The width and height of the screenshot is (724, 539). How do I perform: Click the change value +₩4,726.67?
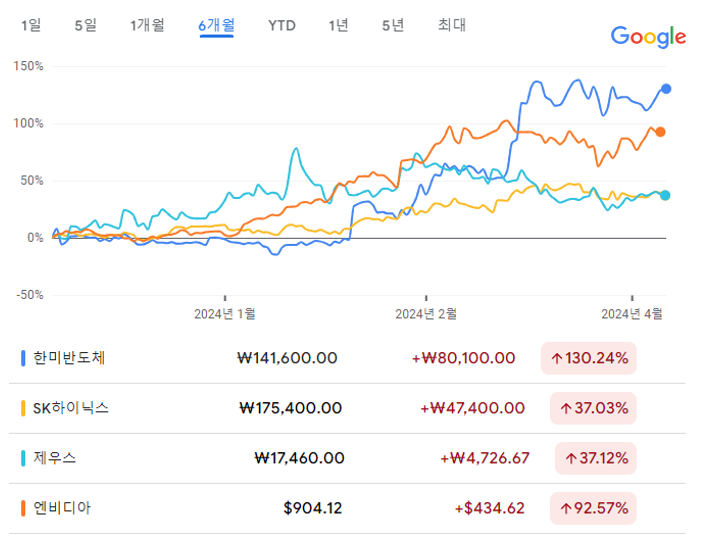485,458
